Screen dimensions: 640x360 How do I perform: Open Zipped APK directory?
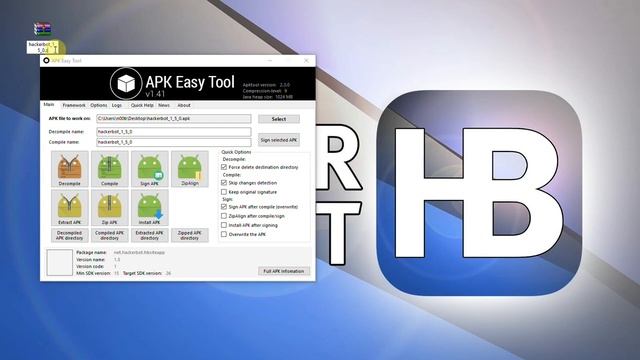coord(190,236)
